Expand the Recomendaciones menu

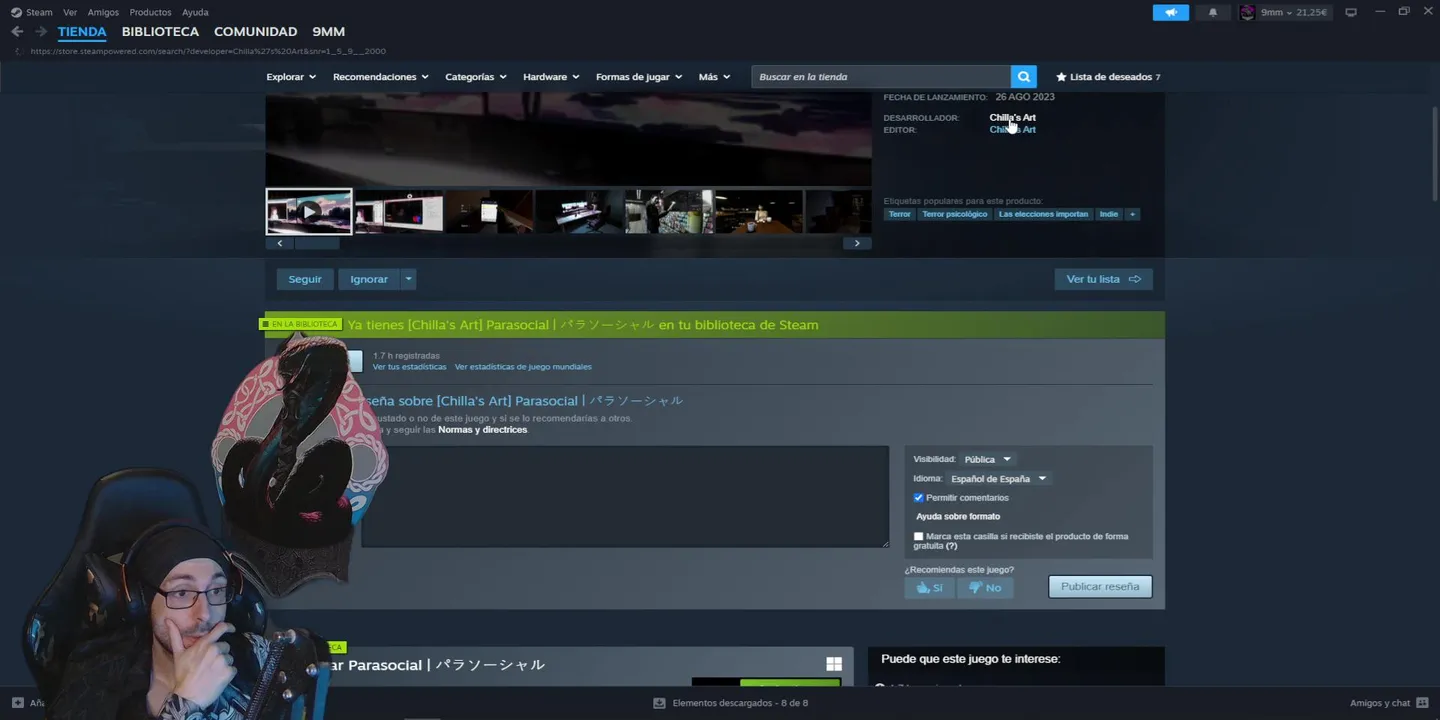point(380,77)
